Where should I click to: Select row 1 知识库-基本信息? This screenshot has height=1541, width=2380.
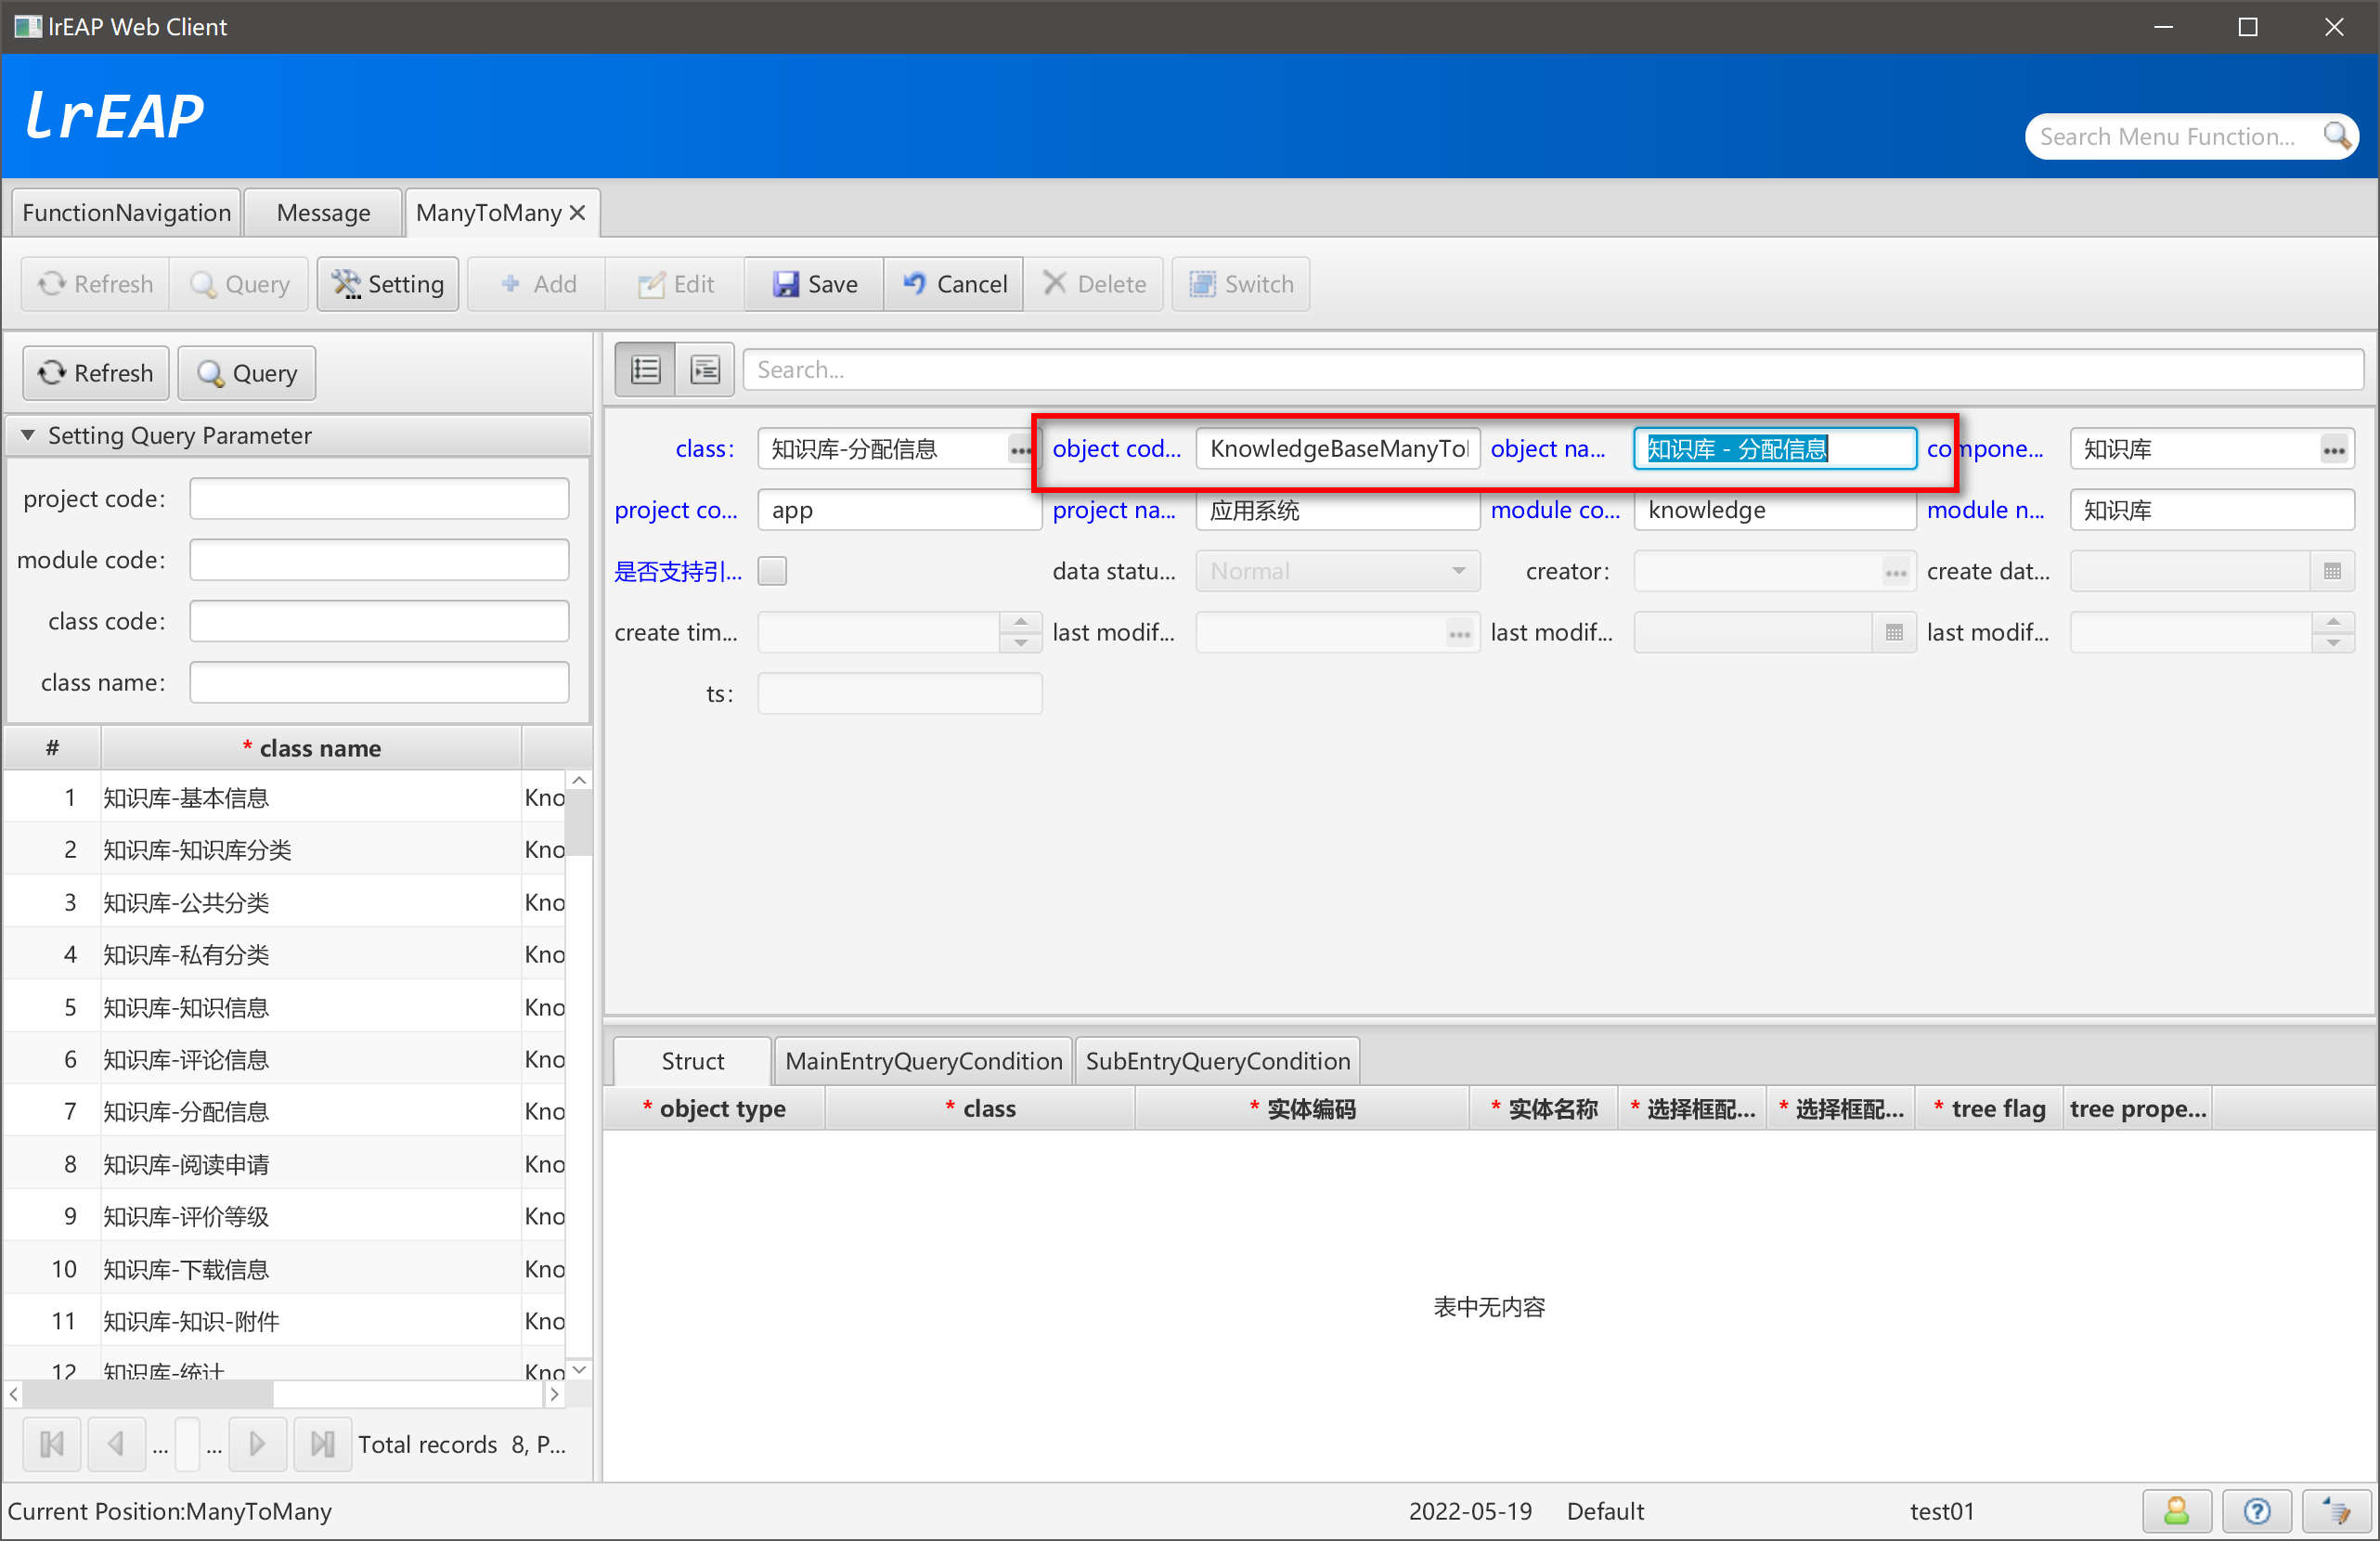pyautogui.click(x=285, y=798)
